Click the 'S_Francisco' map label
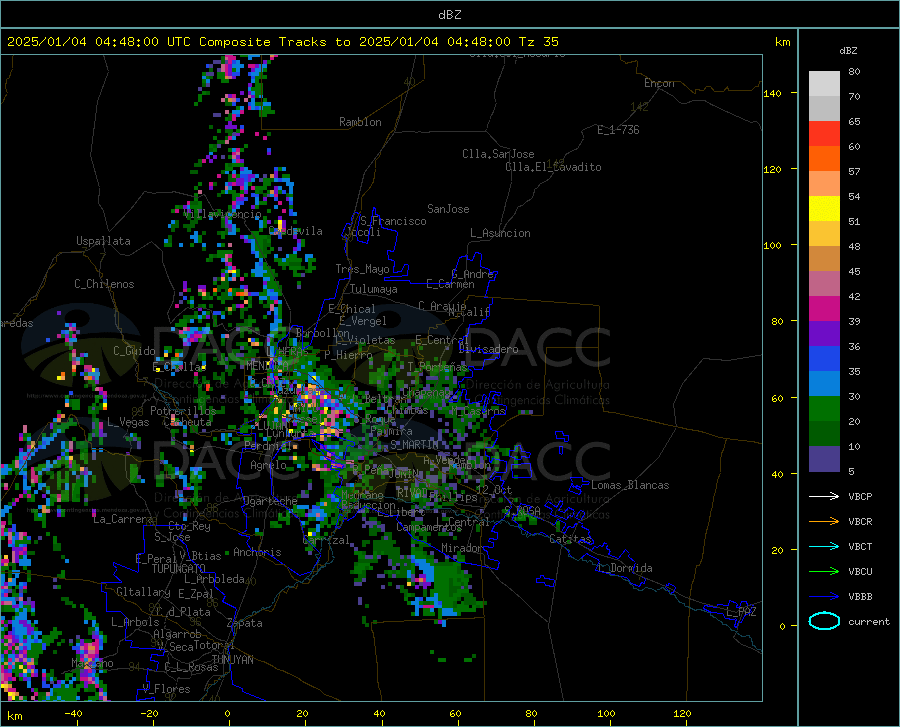 (393, 221)
